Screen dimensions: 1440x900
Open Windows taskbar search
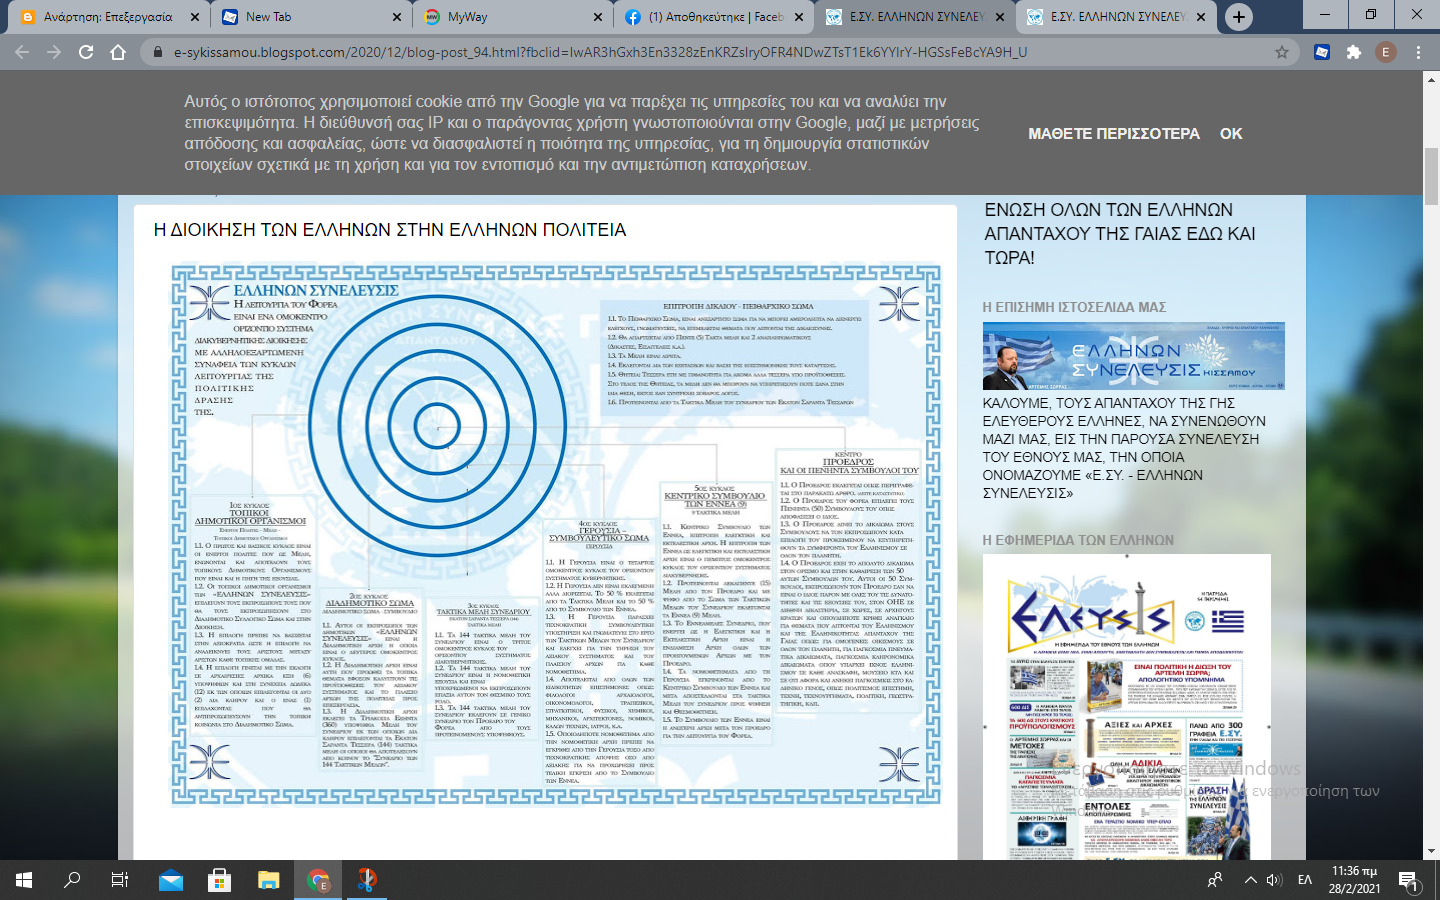(x=72, y=880)
